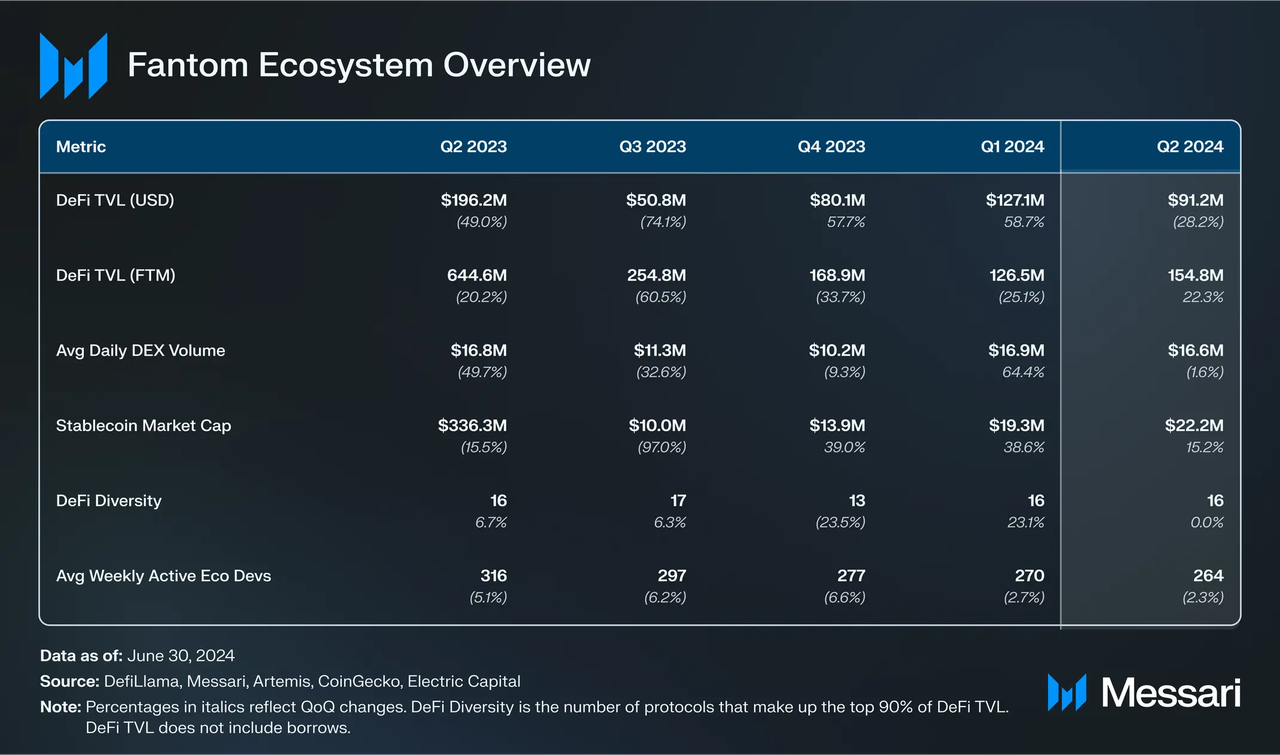1280x755 pixels.
Task: Select the Q1 2024 column header
Action: point(1011,146)
